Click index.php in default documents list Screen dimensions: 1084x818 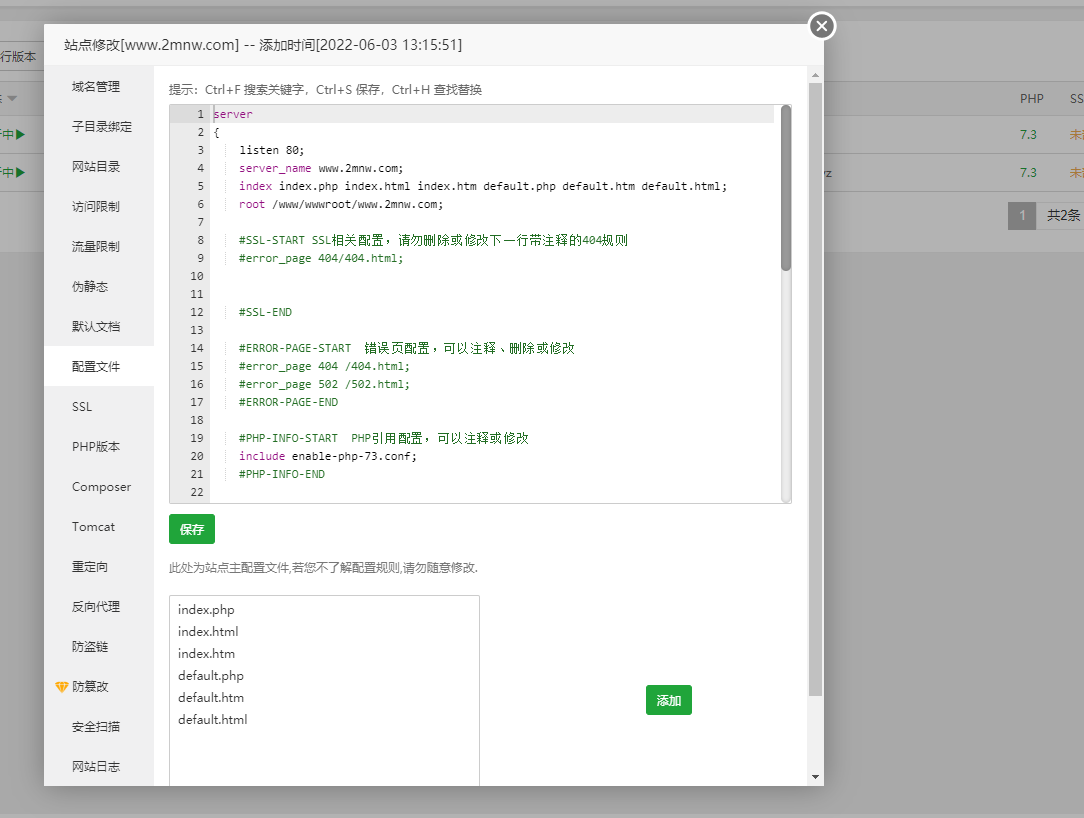206,609
